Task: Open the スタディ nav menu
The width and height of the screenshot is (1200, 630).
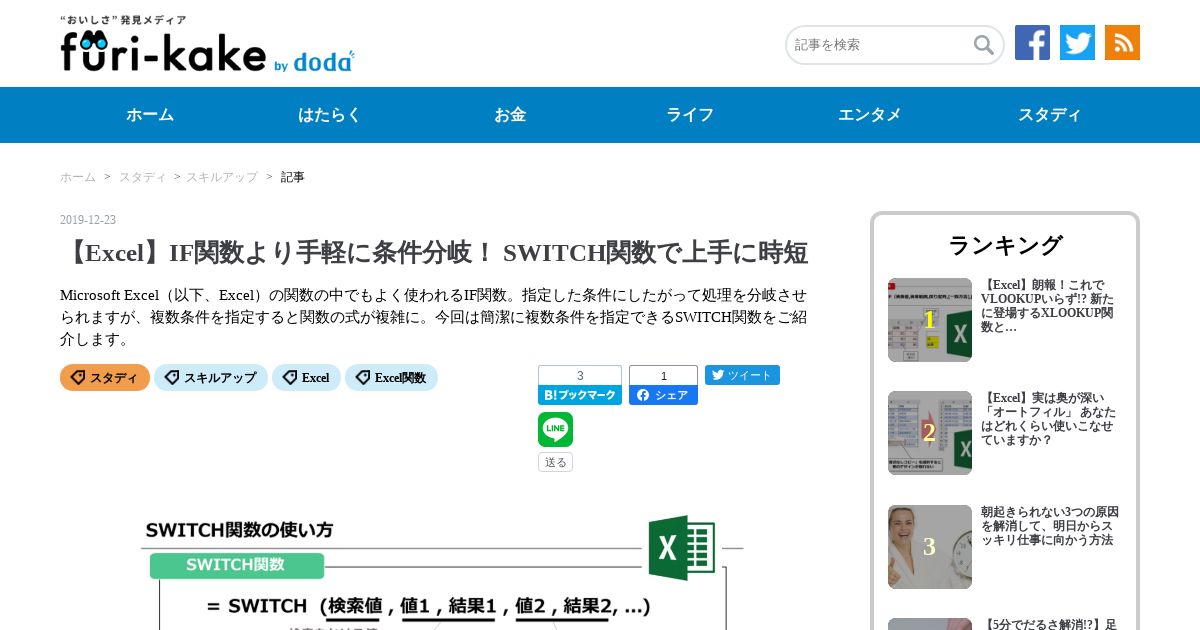Action: [1050, 115]
